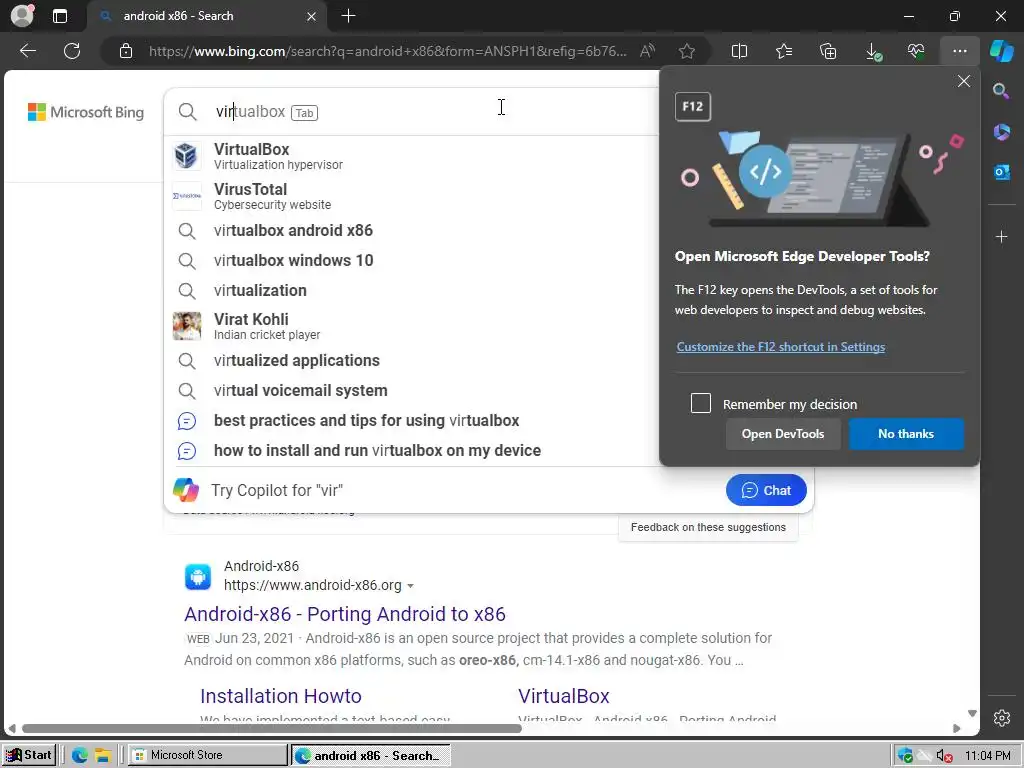Viewport: 1024px width, 768px height.
Task: Click the Open DevTools button
Action: 783,434
